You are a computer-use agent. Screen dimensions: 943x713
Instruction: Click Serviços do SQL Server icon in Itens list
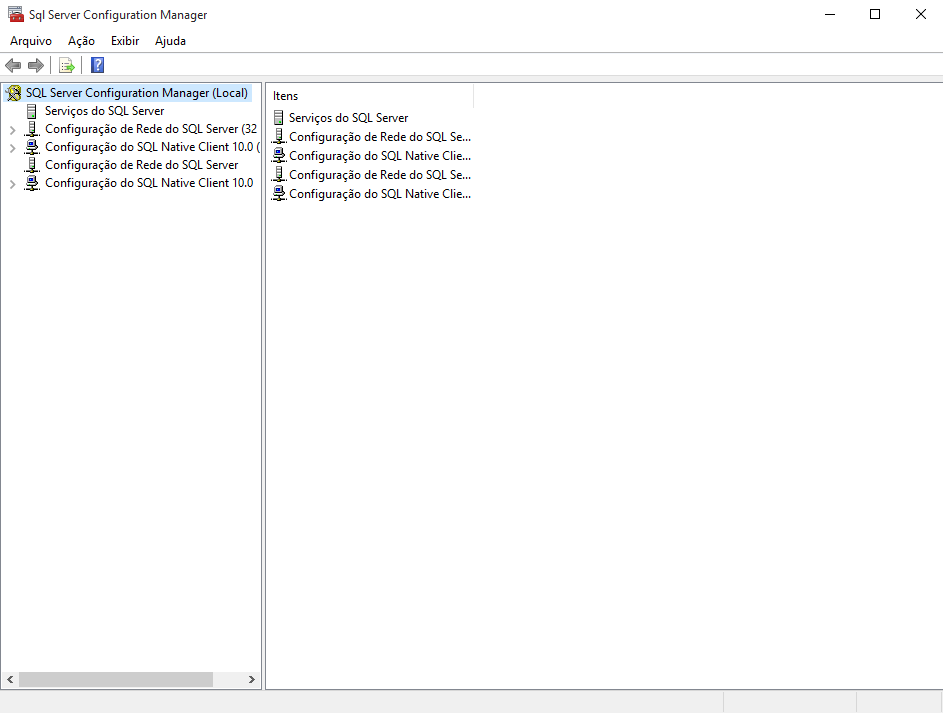click(279, 118)
